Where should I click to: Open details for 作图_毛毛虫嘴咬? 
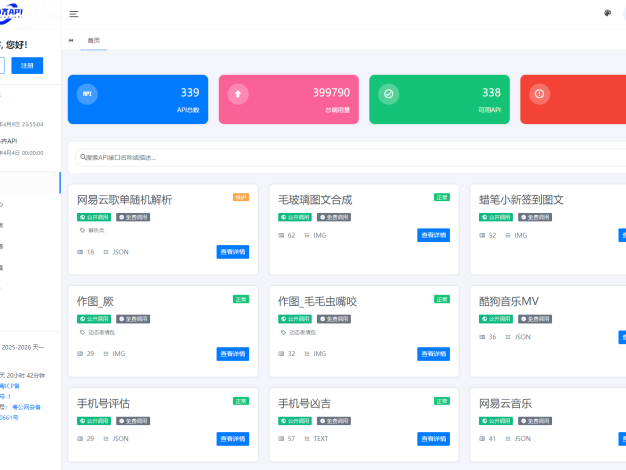(434, 354)
